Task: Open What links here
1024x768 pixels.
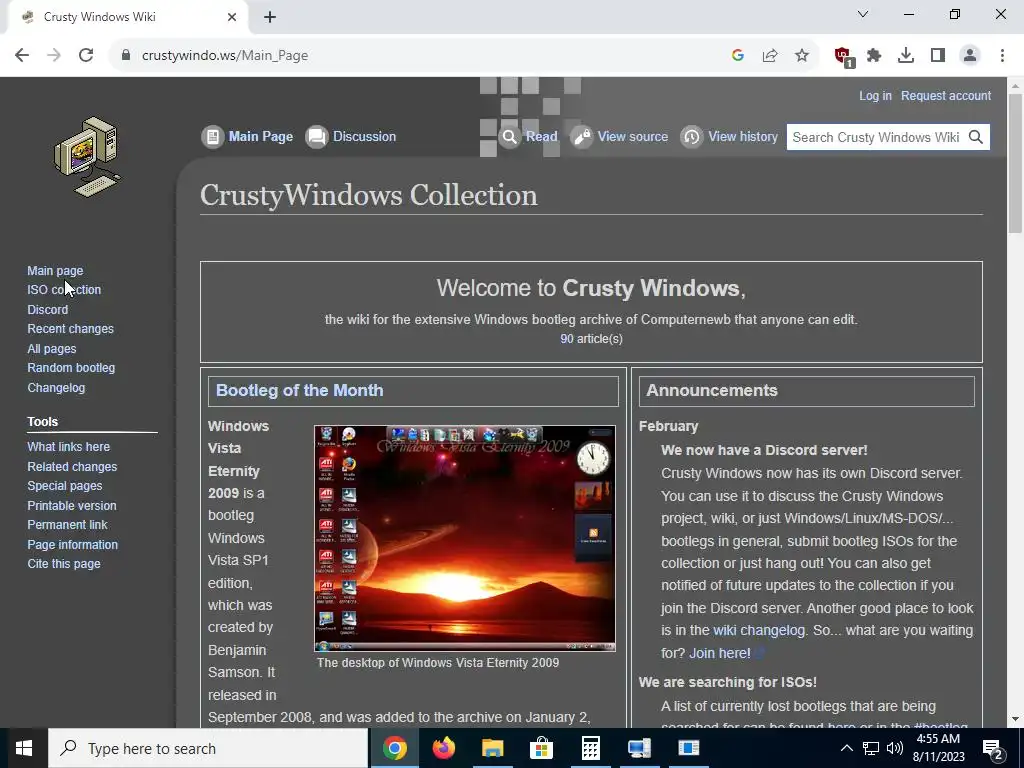Action: coord(68,447)
